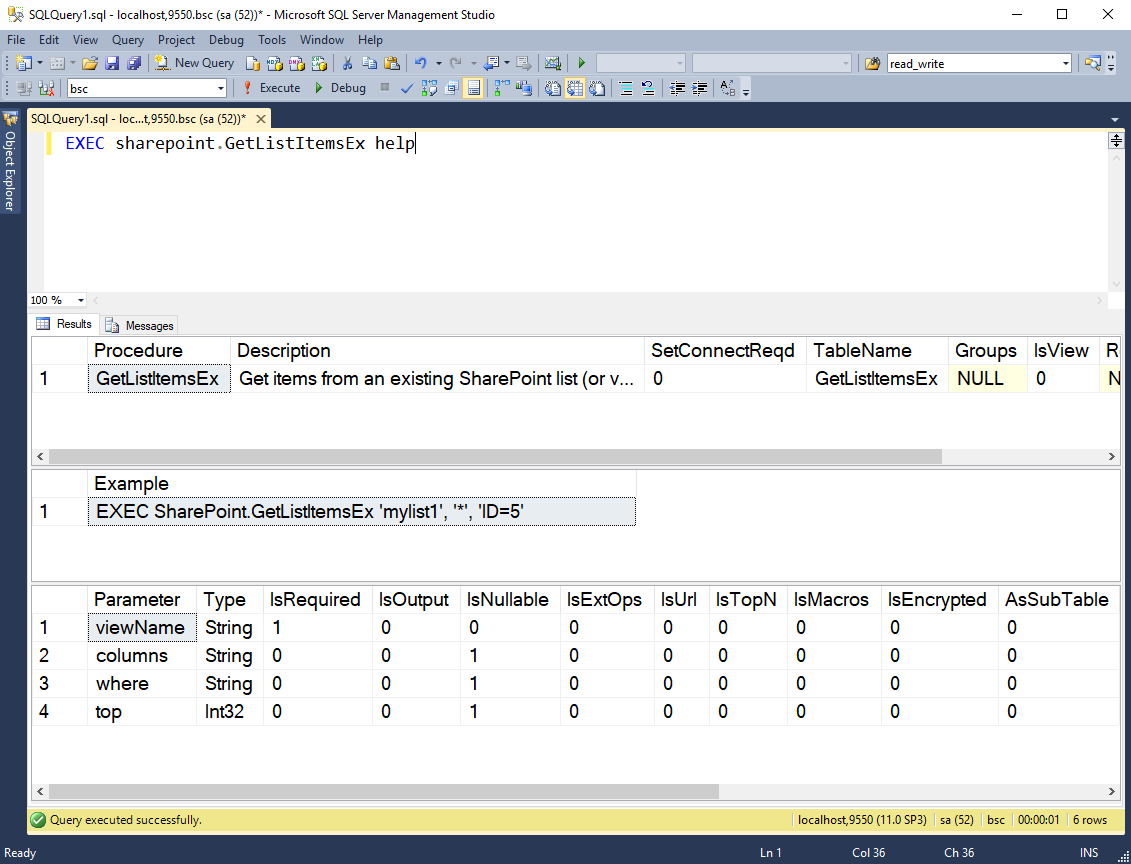Parse query with the blue checkmark

[x=407, y=88]
